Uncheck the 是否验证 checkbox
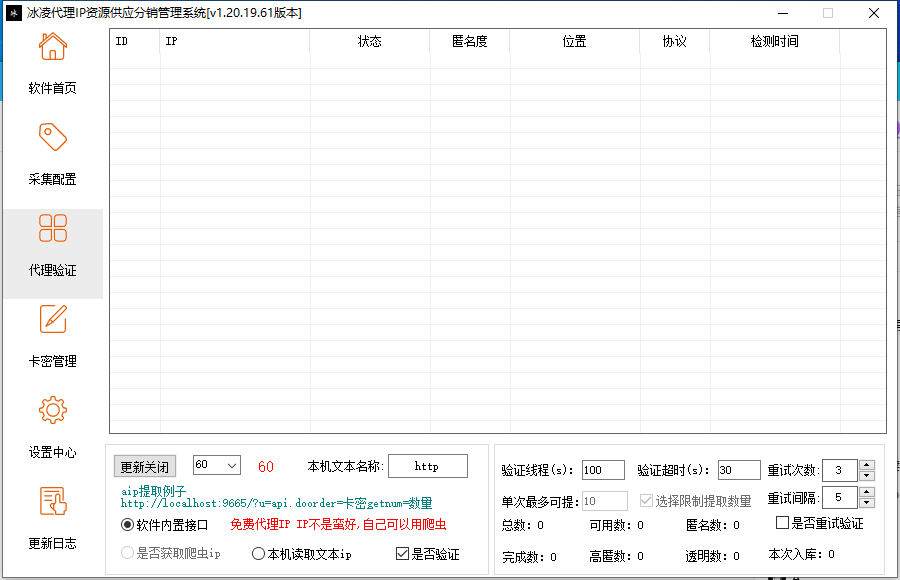The height and width of the screenshot is (580, 900). pyautogui.click(x=401, y=554)
